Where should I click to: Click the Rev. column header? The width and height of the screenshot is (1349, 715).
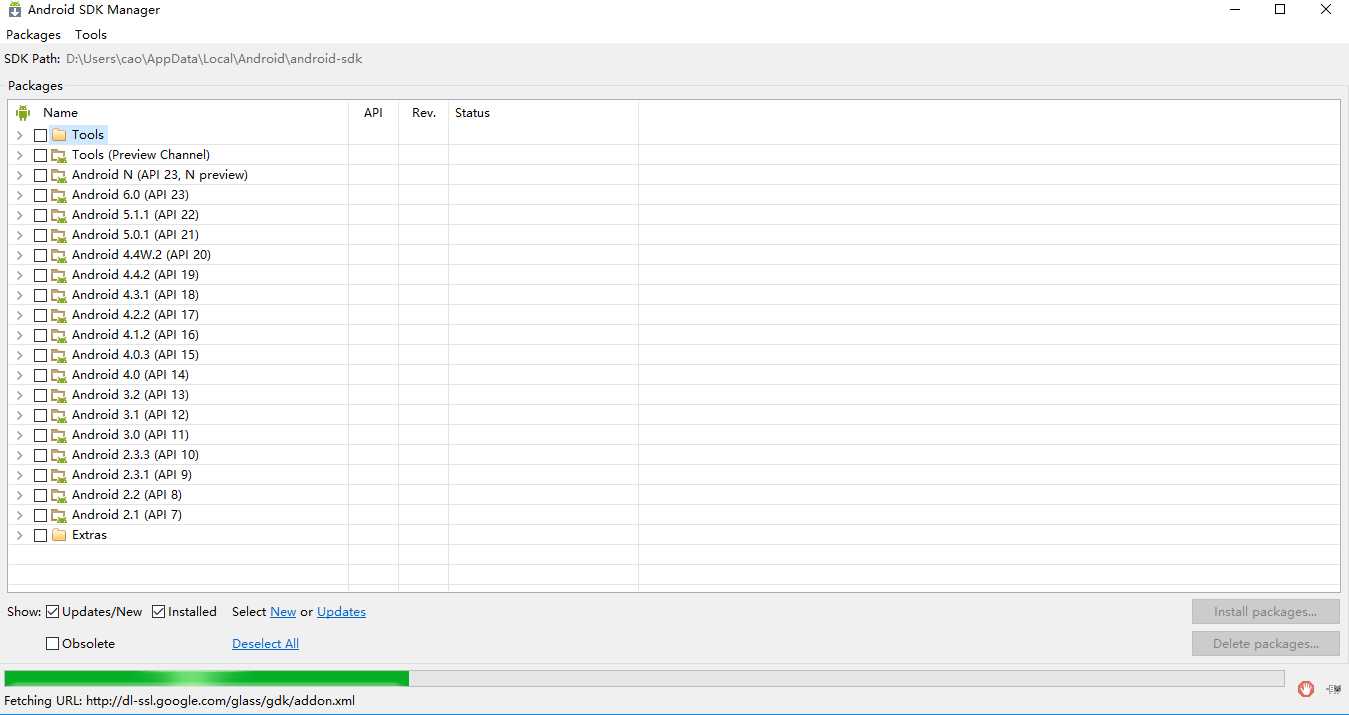tap(424, 113)
